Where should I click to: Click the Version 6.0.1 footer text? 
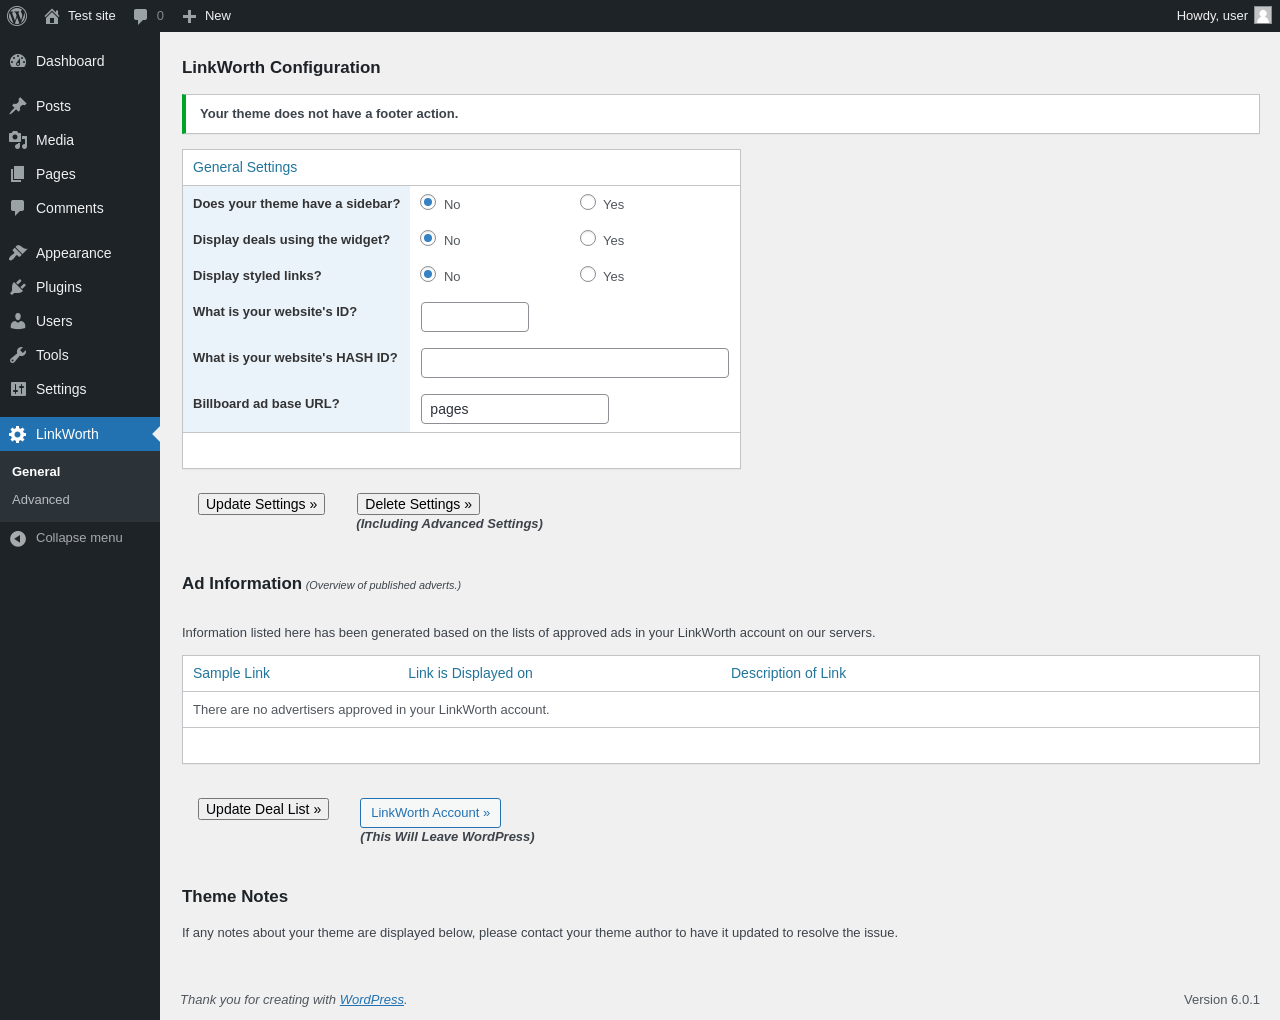(x=1222, y=1000)
